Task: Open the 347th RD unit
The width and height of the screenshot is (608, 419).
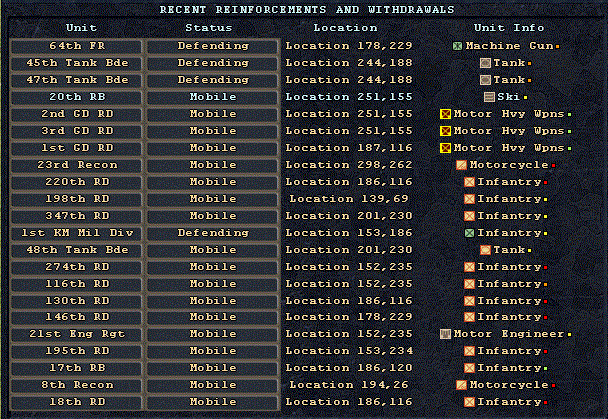Action: point(76,216)
